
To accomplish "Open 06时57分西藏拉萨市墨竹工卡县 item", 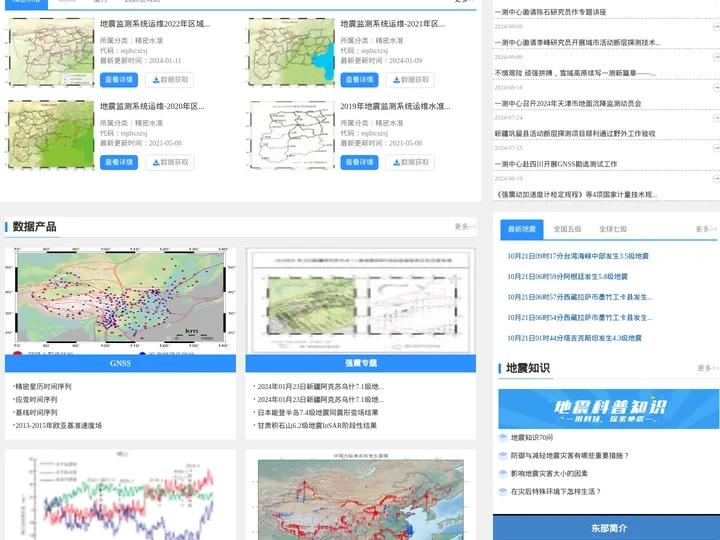I will (x=579, y=297).
